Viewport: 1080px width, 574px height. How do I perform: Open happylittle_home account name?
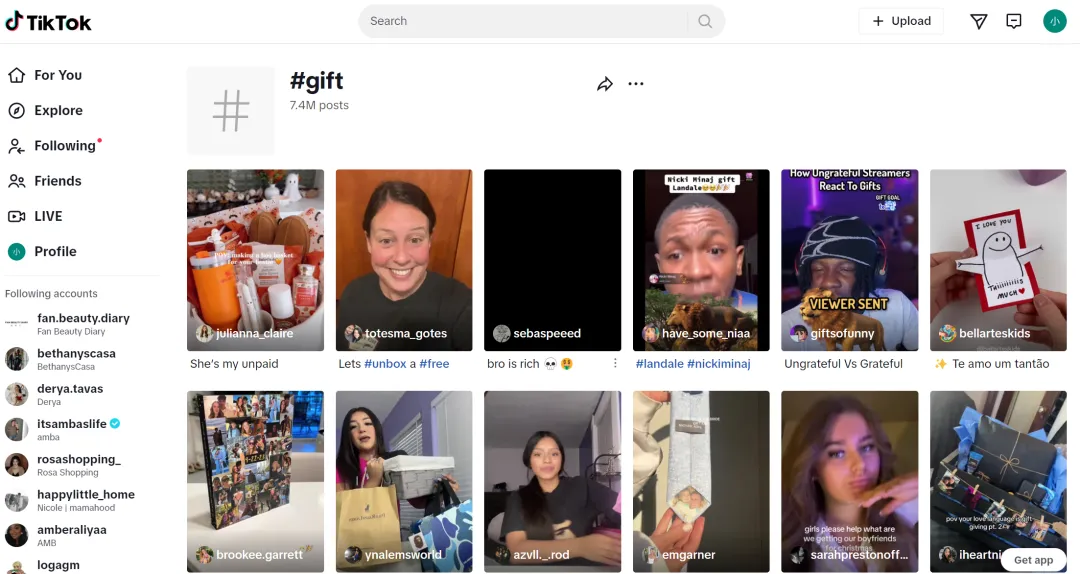(86, 495)
